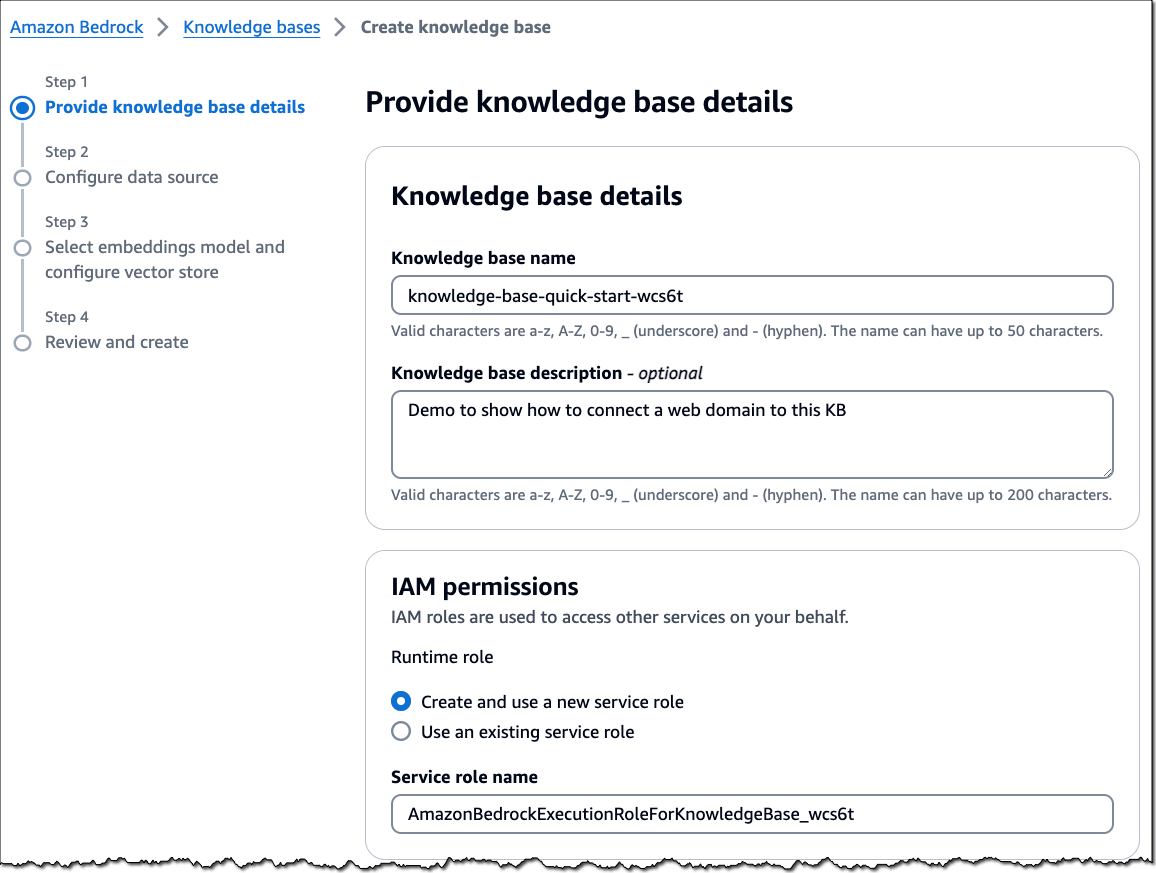
Task: Click the breadcrumb chevron after Amazon Bedrock
Action: (x=161, y=27)
